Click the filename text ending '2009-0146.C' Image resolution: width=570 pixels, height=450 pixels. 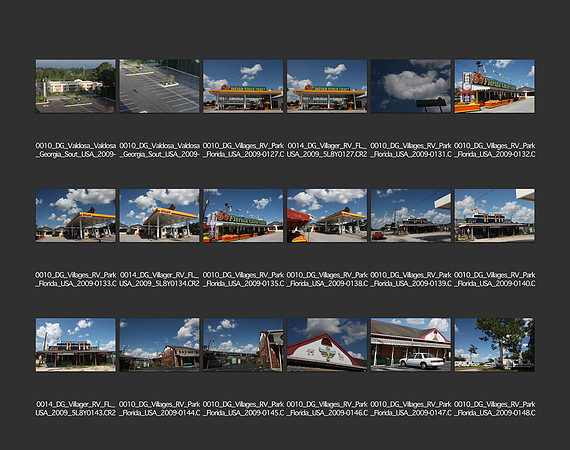(327, 409)
